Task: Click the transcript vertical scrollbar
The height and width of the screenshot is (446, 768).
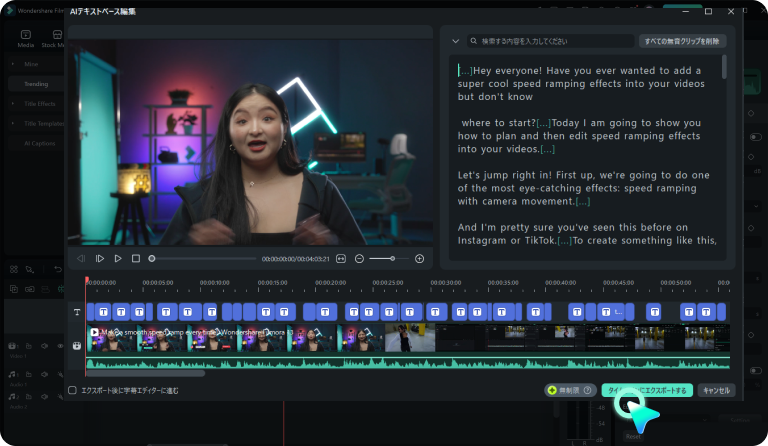Action: pos(724,67)
